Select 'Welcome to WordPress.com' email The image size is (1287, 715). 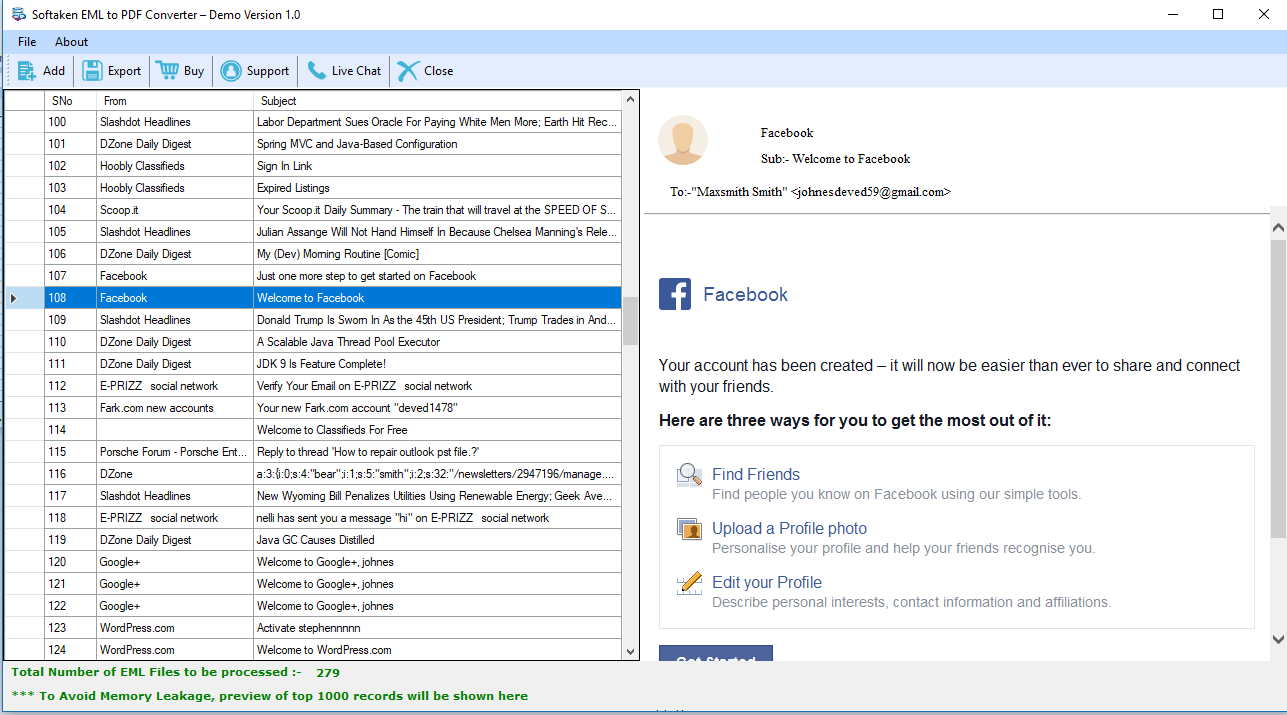click(x=313, y=650)
